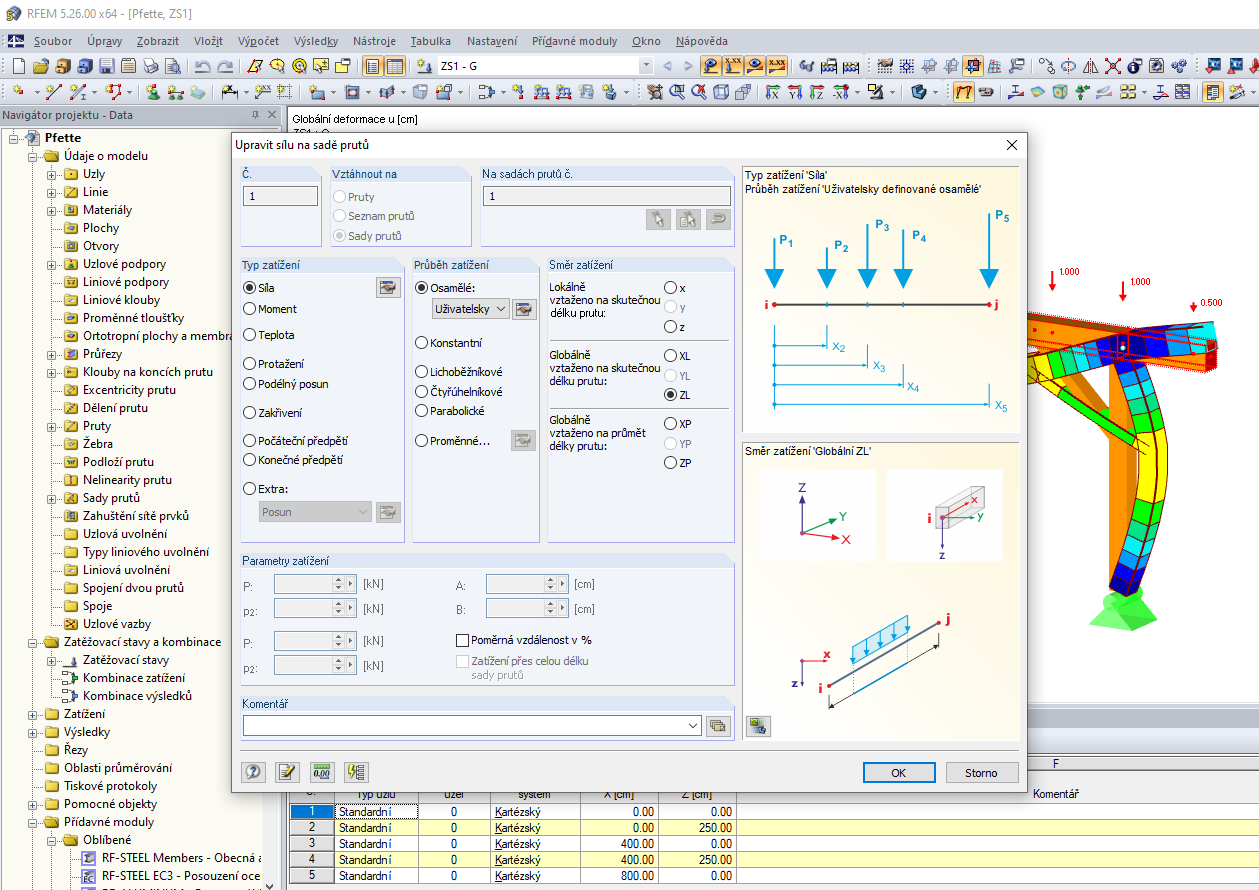This screenshot has height=890, width=1259.
Task: Select the Moment load type radio button
Action: 250,309
